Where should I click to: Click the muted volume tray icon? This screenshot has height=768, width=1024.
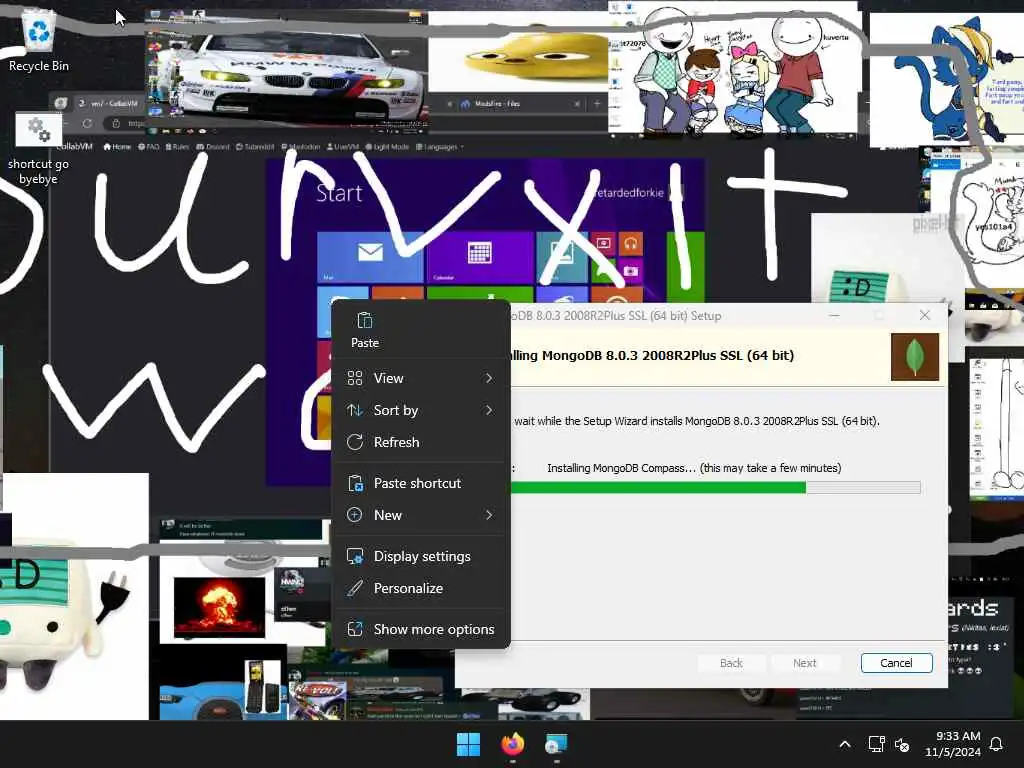point(902,744)
